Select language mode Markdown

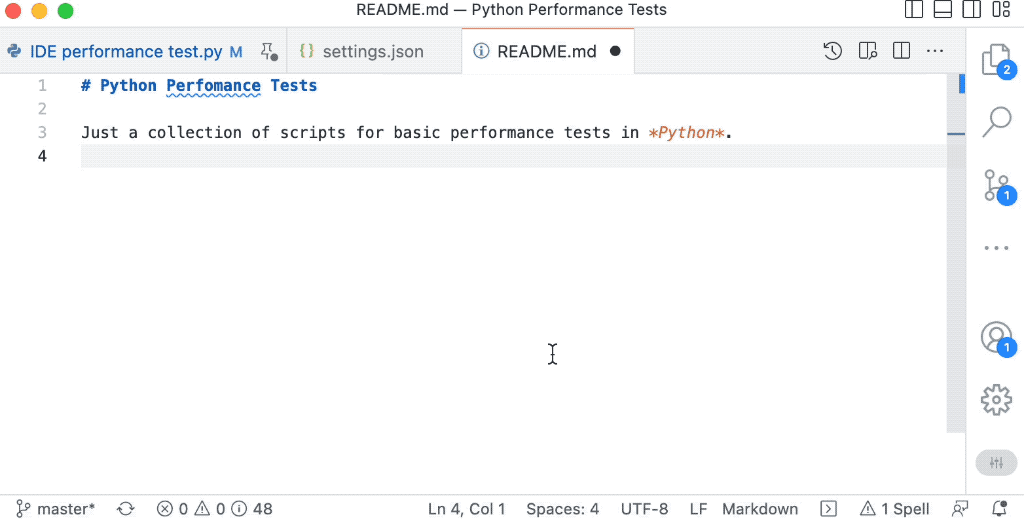[x=760, y=509]
